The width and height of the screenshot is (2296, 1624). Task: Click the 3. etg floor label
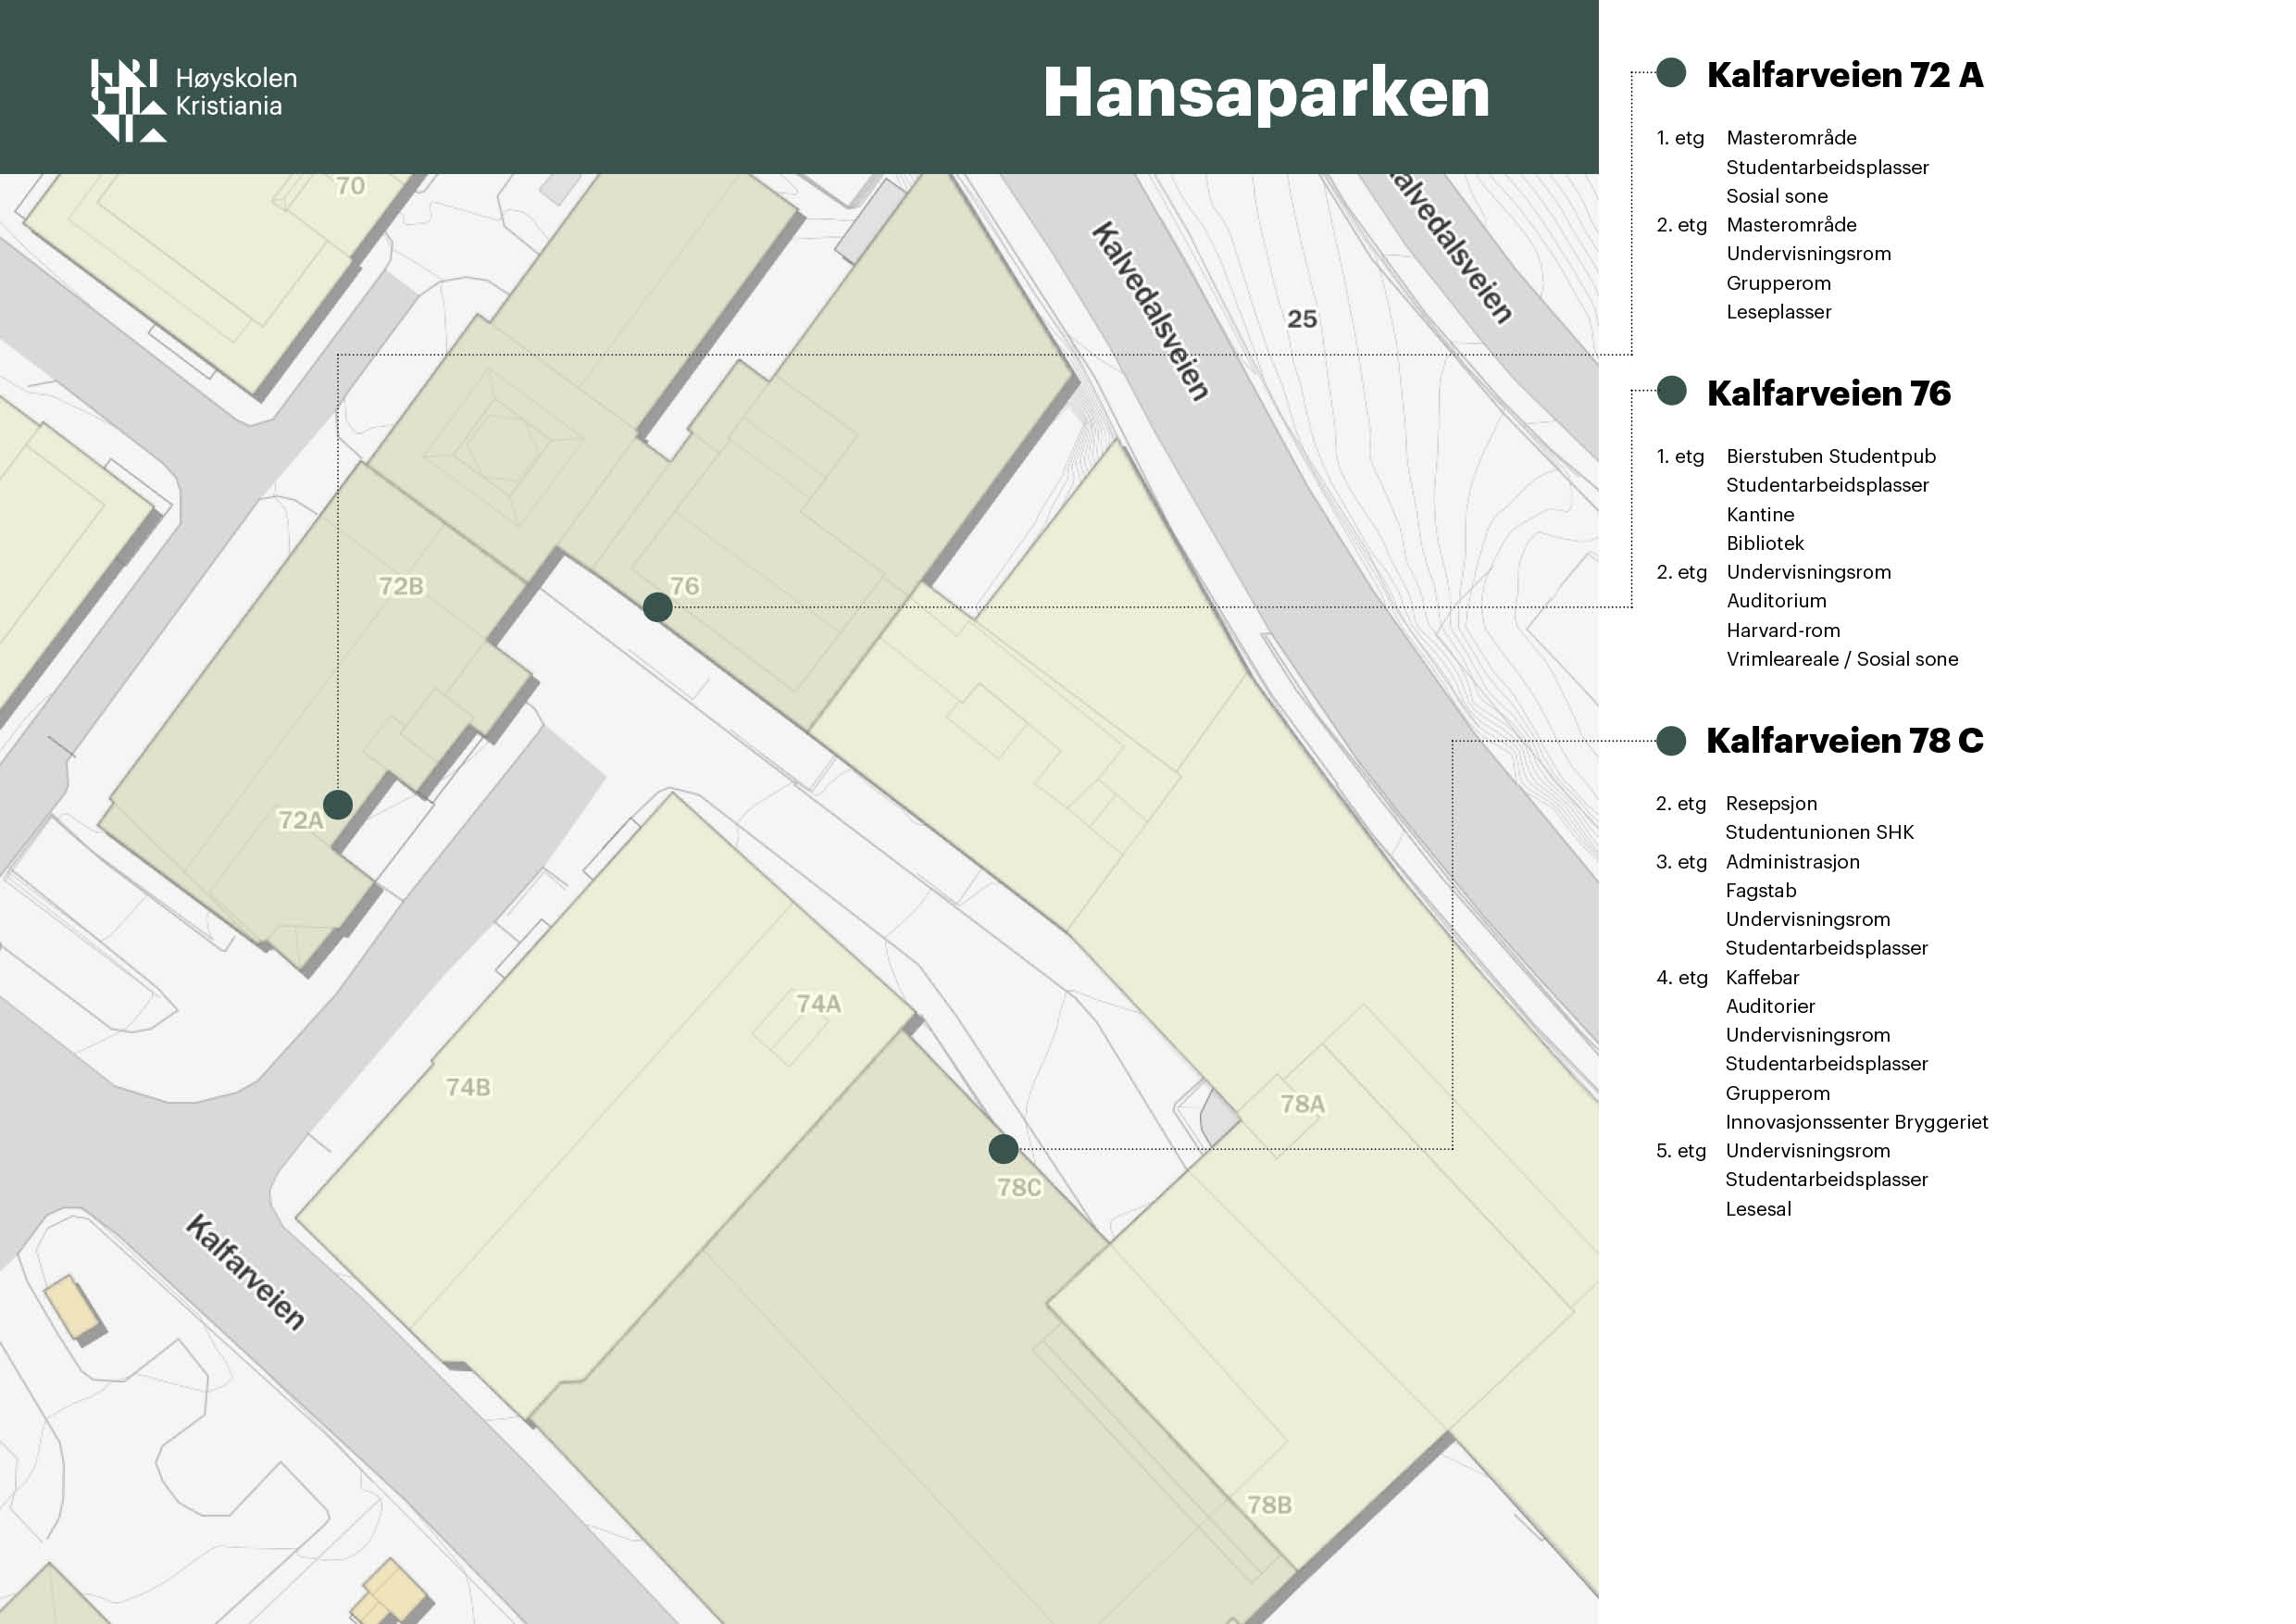pos(1682,862)
